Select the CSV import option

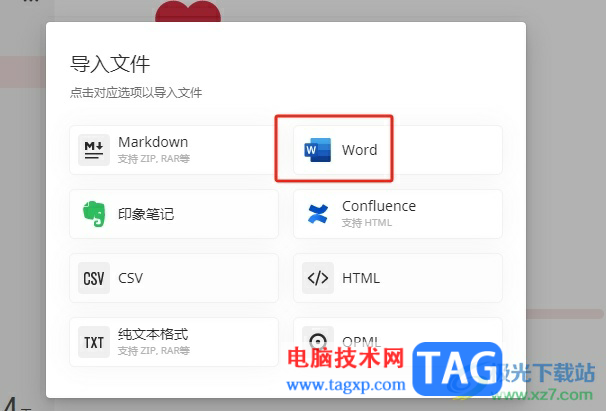pyautogui.click(x=174, y=278)
